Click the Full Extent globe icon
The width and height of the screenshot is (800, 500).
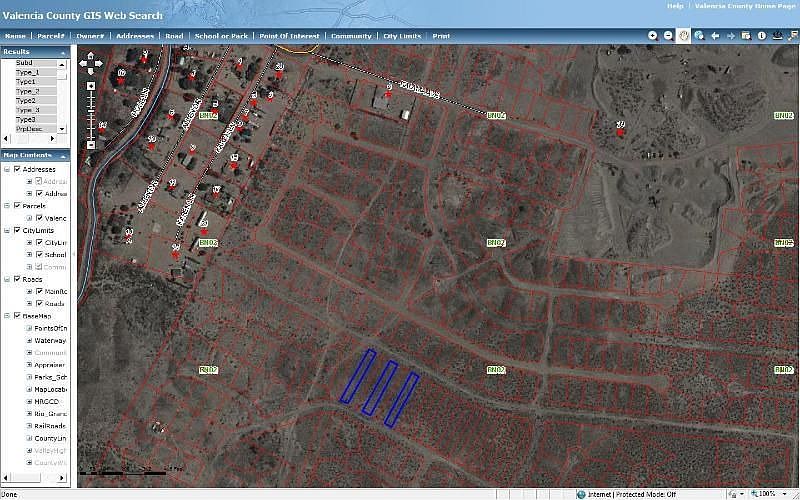point(700,35)
